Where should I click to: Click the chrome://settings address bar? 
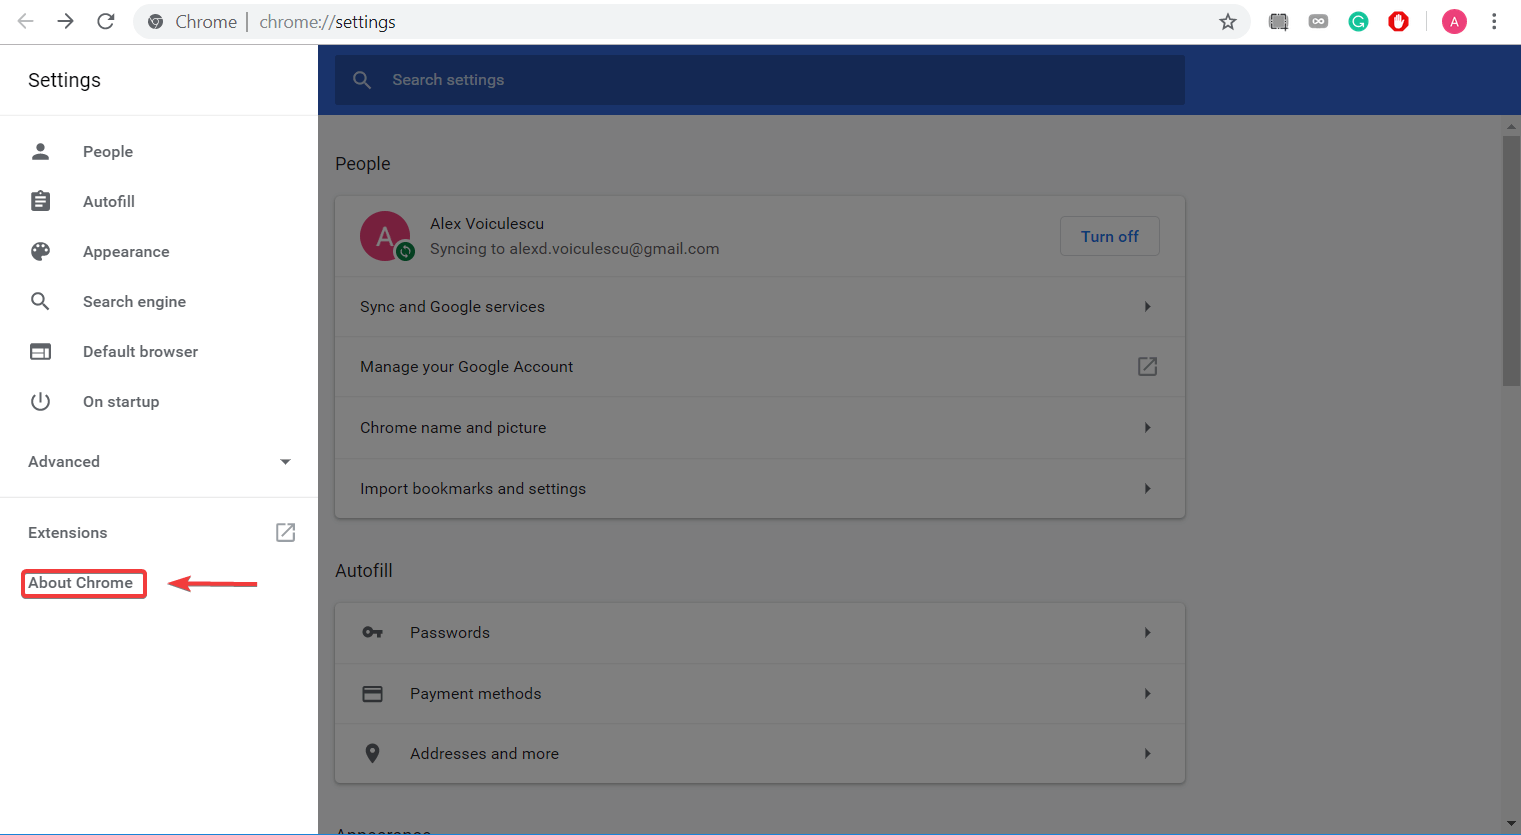[690, 22]
